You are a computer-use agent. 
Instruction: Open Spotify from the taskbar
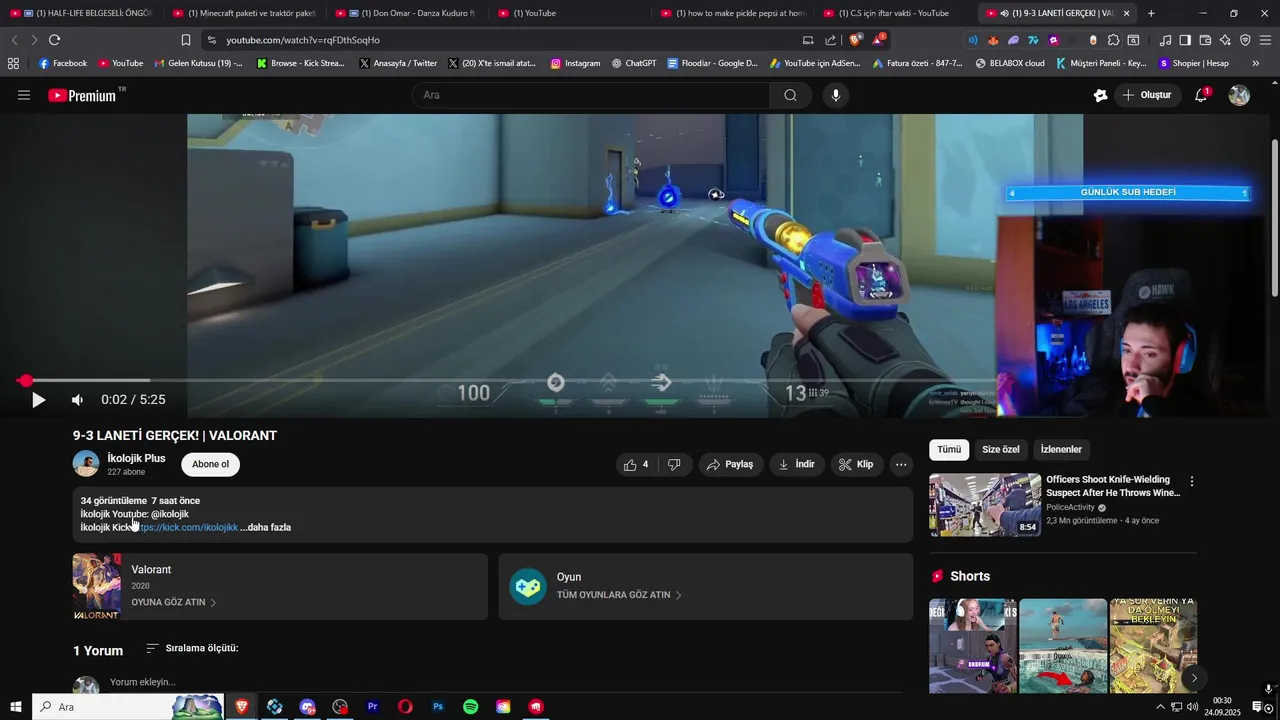pyautogui.click(x=470, y=707)
